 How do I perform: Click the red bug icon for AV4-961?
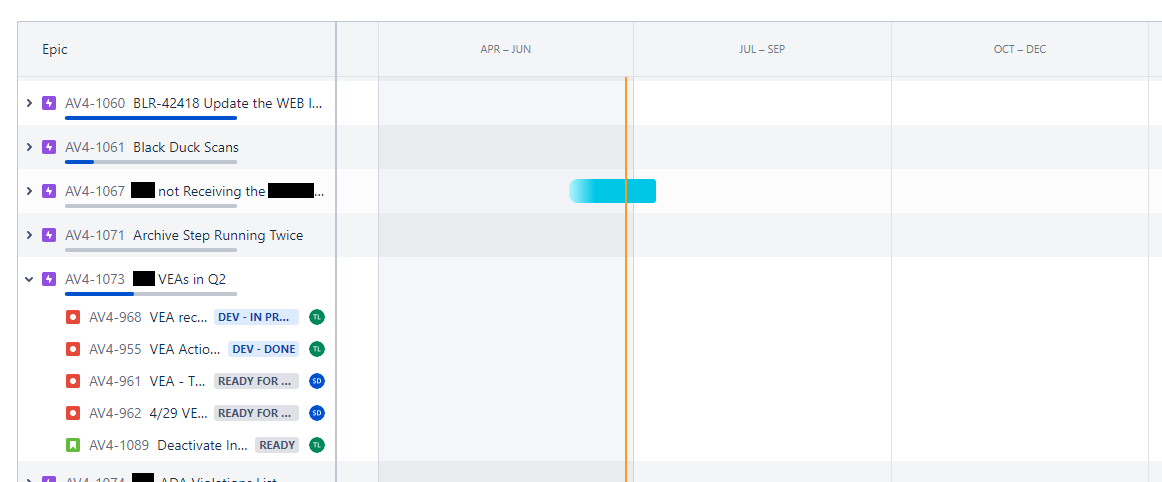tap(73, 381)
